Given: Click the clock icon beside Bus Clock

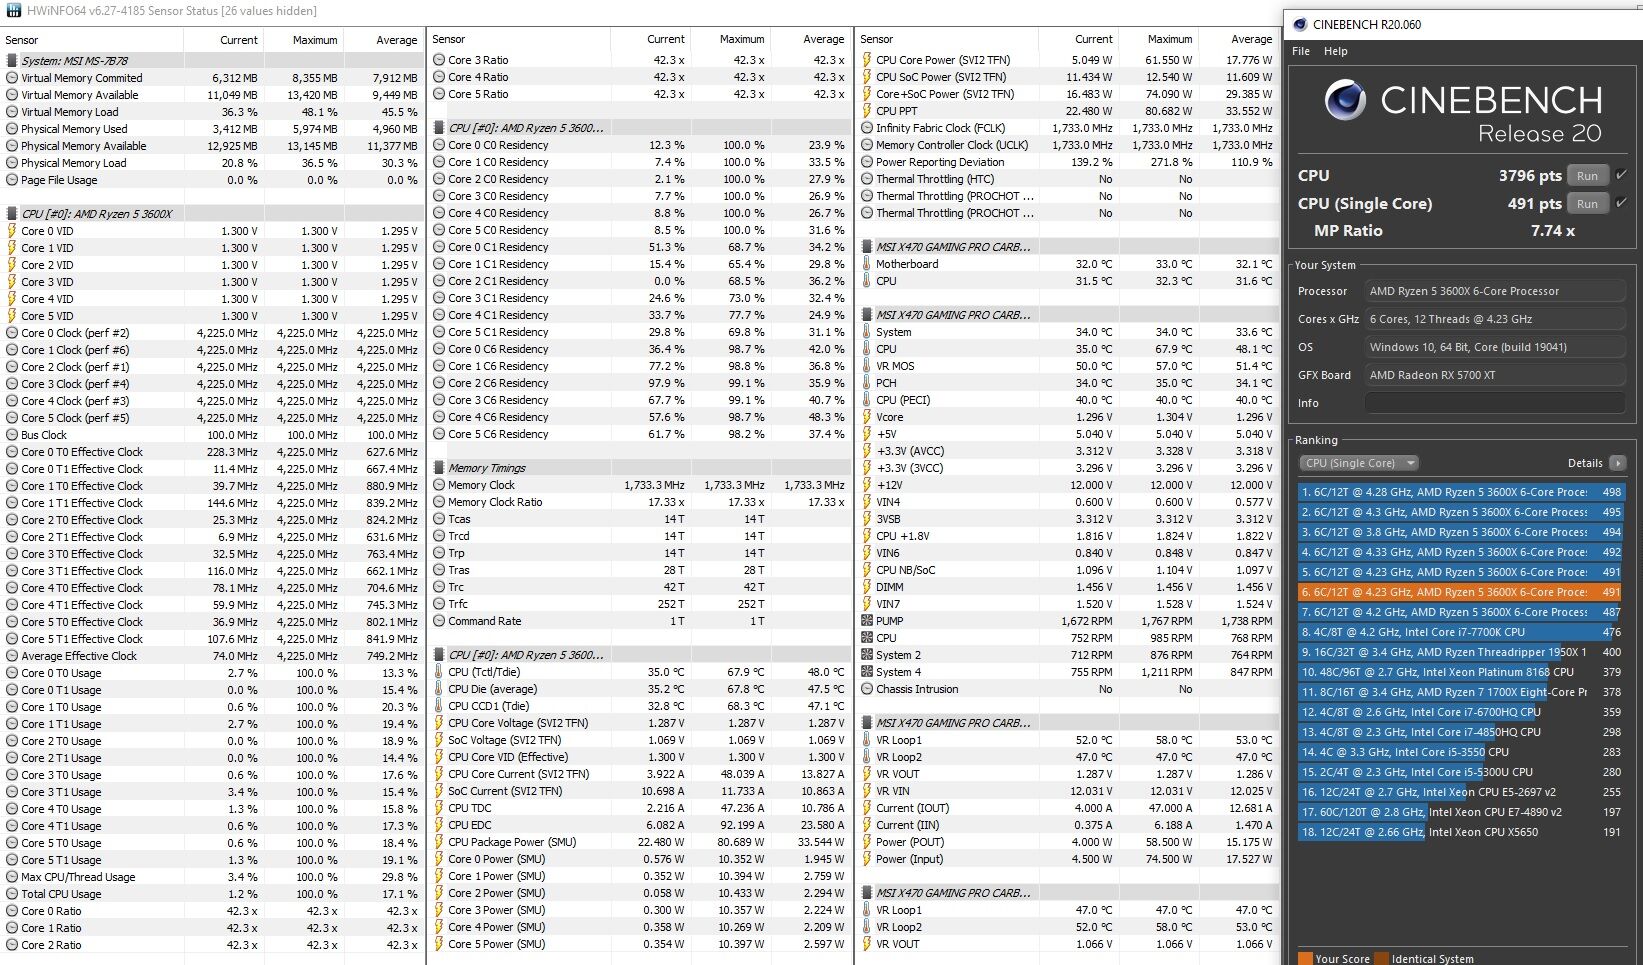Looking at the screenshot, I should pos(12,435).
